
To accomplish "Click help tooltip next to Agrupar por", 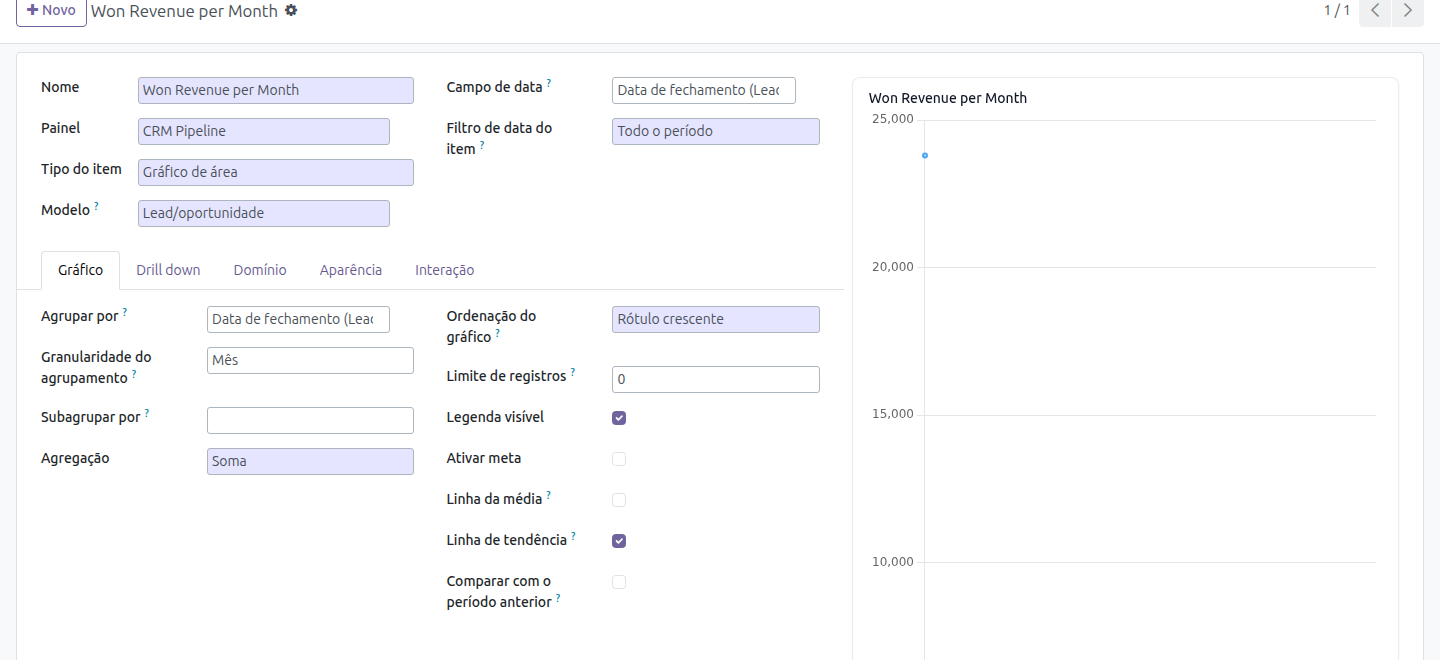I will pyautogui.click(x=125, y=312).
